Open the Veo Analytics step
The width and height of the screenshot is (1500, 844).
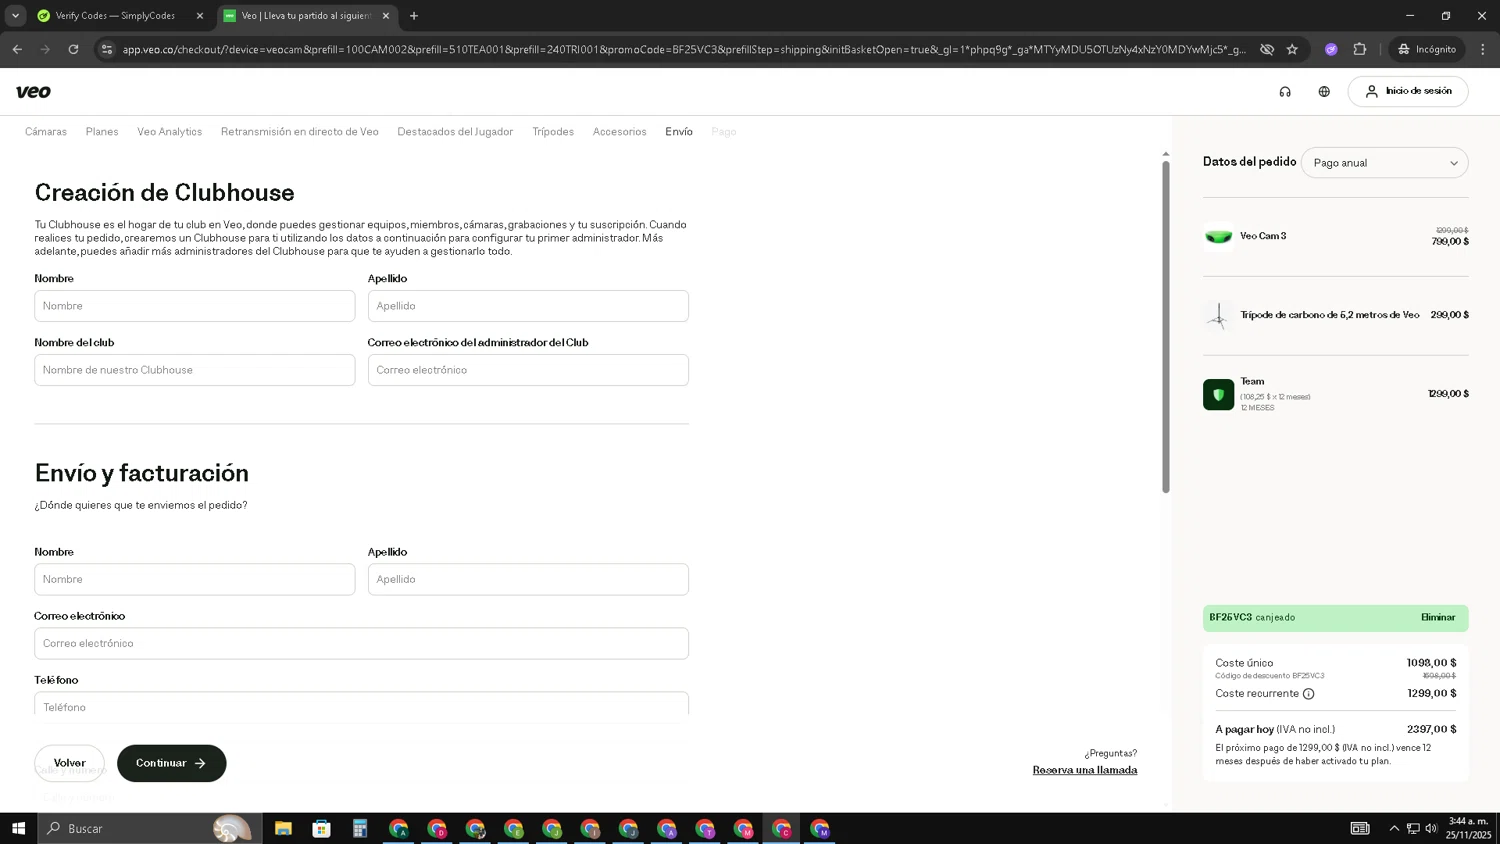pos(170,132)
